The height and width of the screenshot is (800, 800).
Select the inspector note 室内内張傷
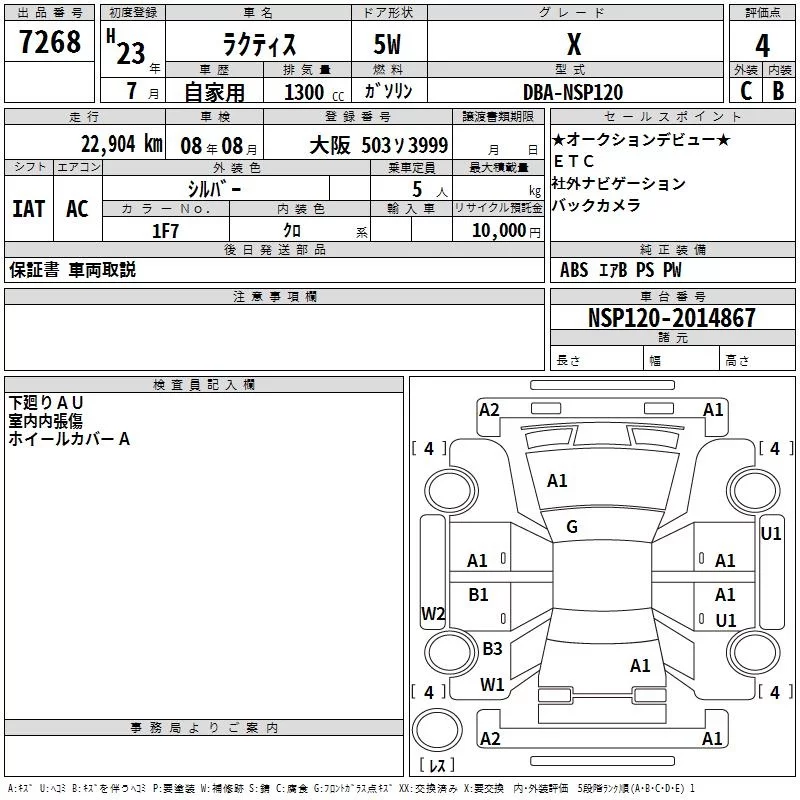pyautogui.click(x=46, y=420)
